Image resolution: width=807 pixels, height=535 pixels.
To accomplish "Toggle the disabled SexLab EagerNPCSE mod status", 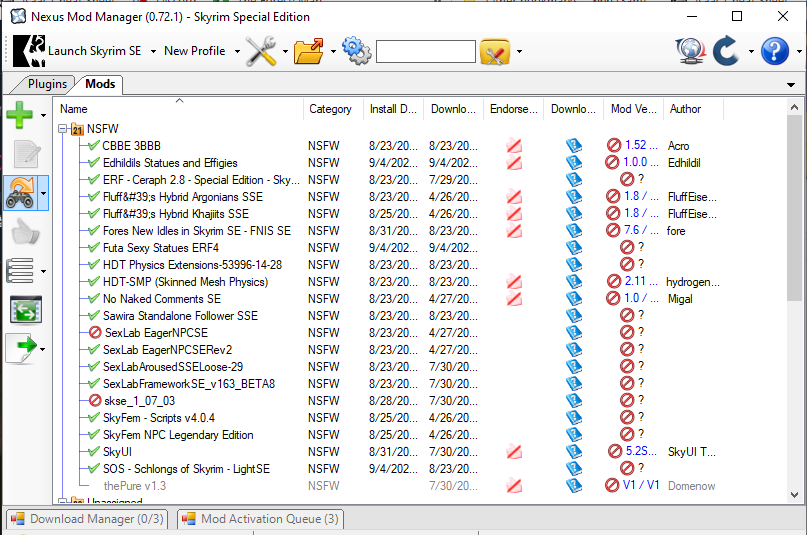I will [x=95, y=332].
